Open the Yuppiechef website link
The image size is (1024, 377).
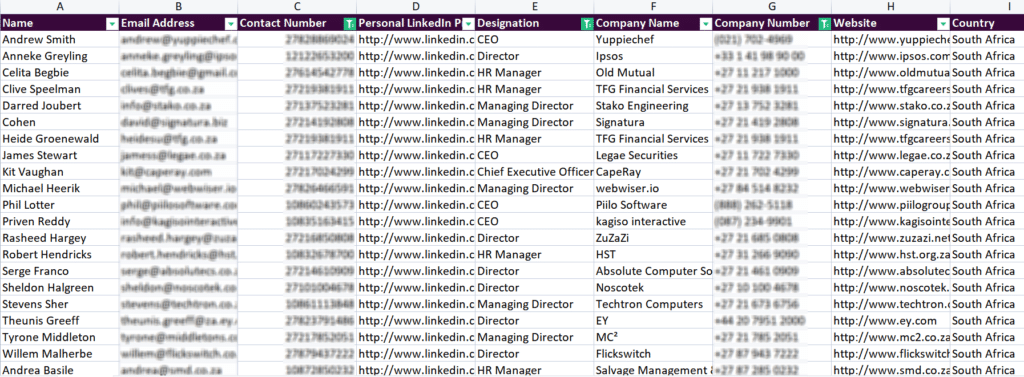[891, 39]
